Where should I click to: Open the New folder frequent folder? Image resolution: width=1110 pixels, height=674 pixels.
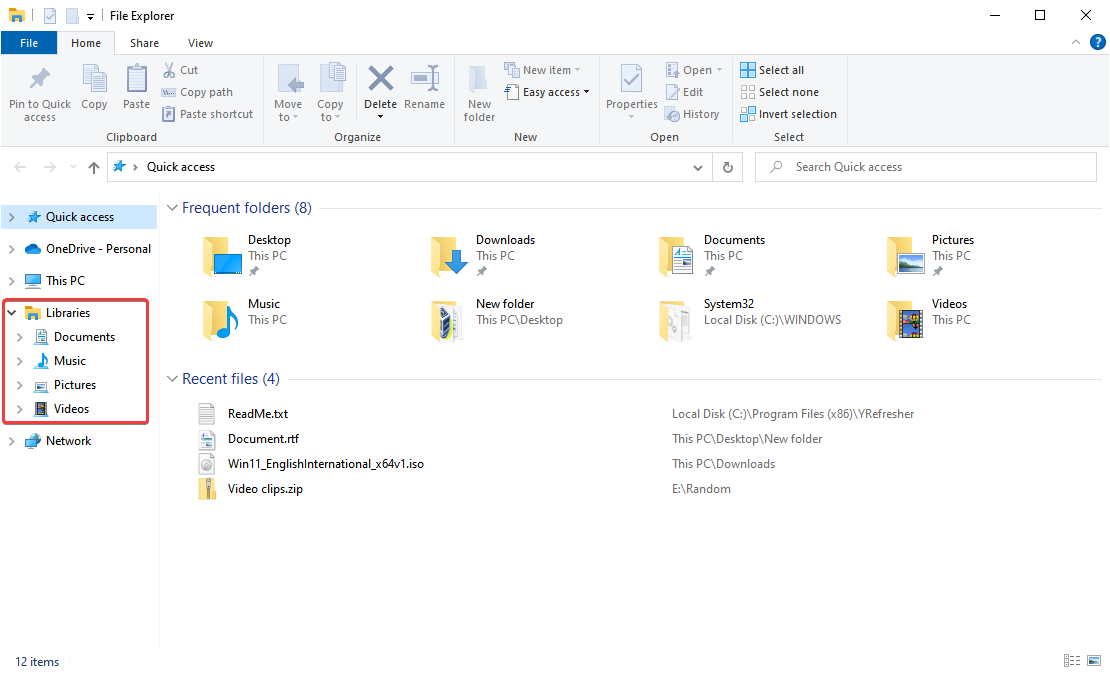pyautogui.click(x=498, y=319)
